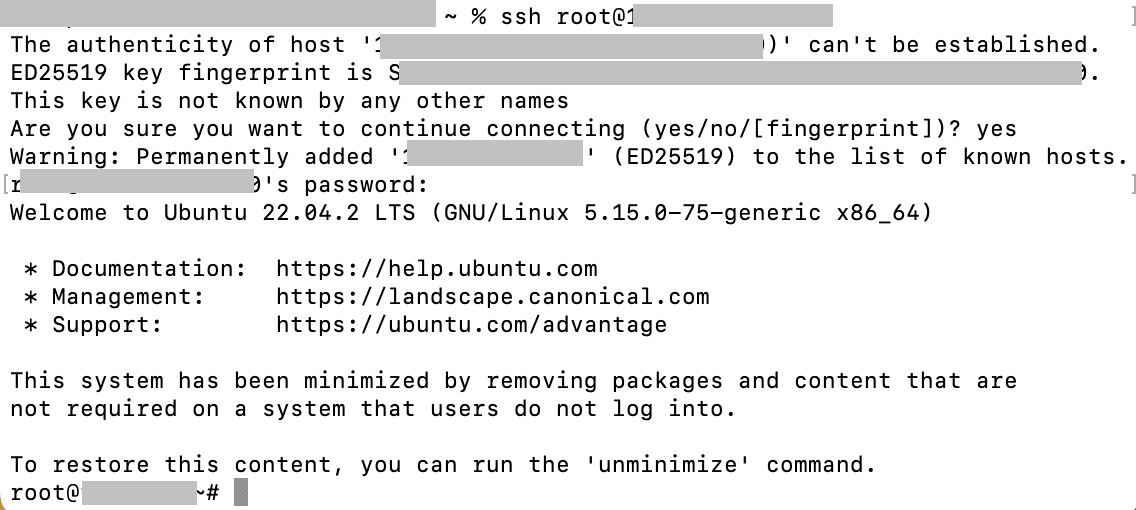Click the 'ssh' command on first line
The image size is (1136, 510).
[493, 17]
